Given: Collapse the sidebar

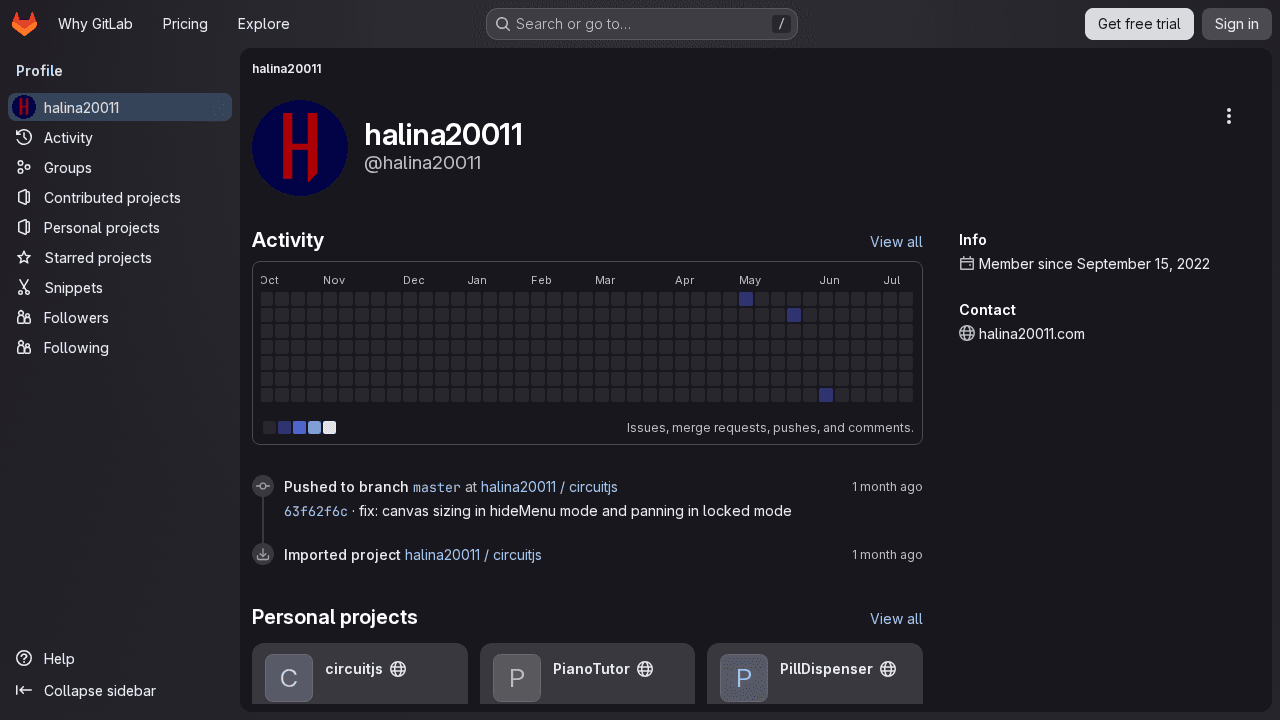Looking at the screenshot, I should click(x=120, y=690).
